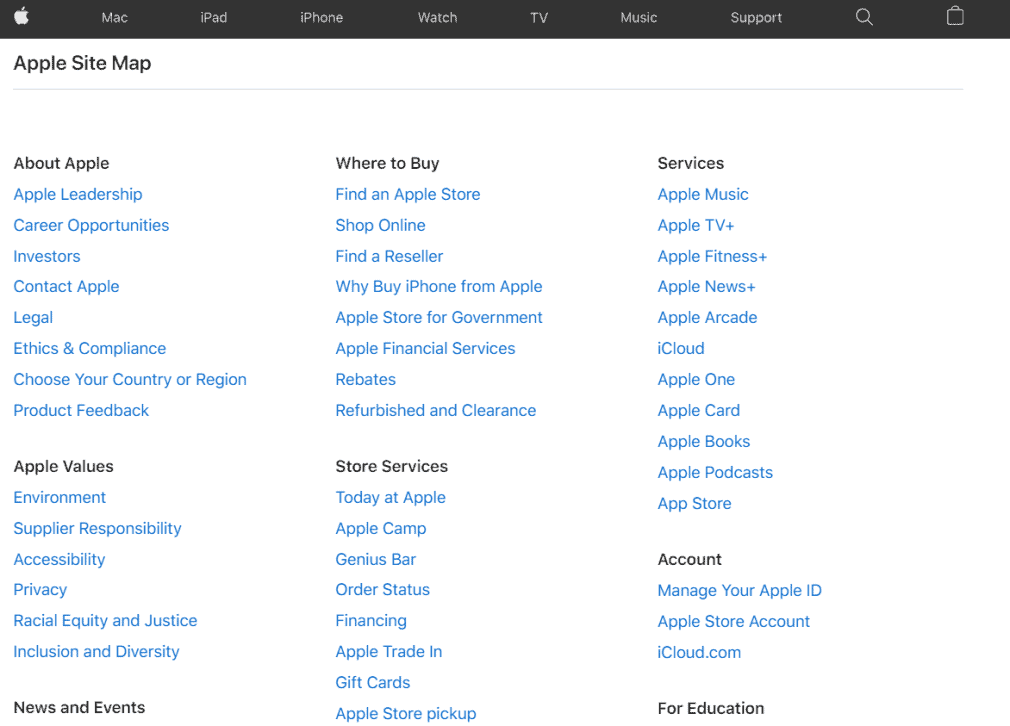Click the Rebates link
The image size is (1010, 726).
click(366, 379)
